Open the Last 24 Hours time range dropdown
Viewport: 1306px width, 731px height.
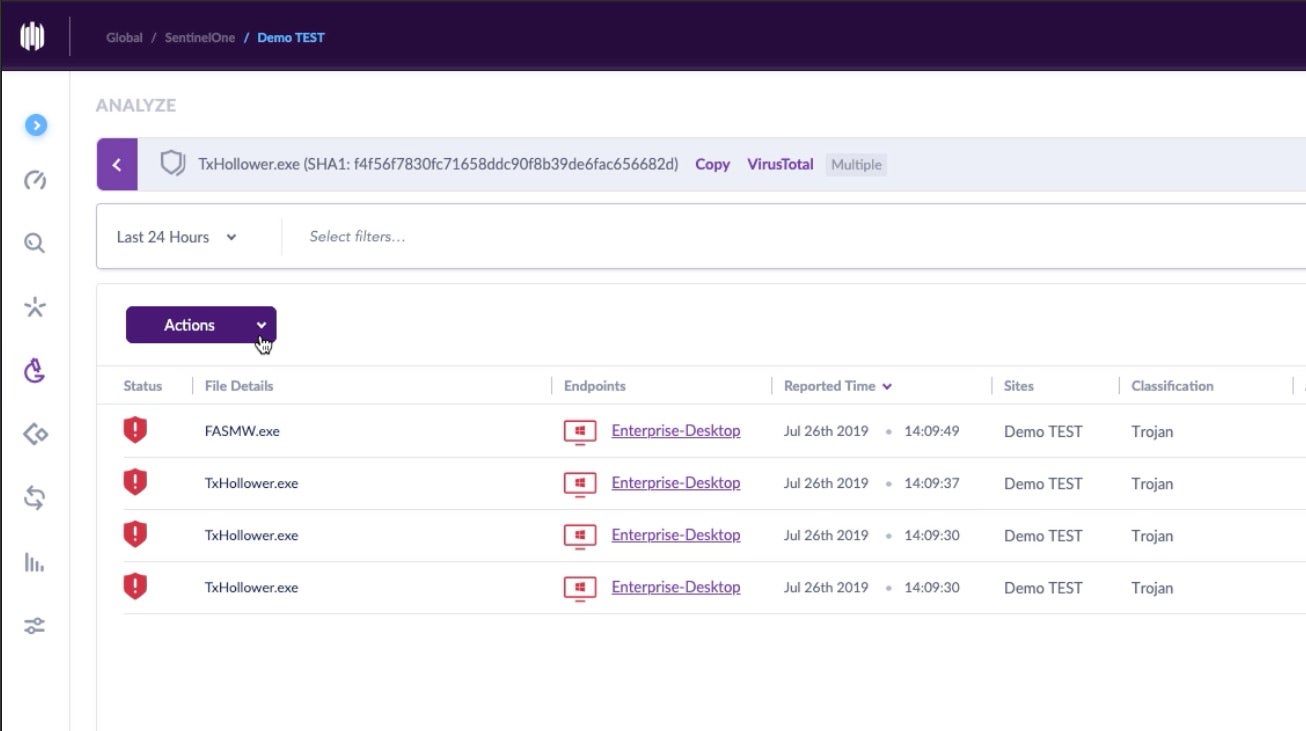point(176,237)
